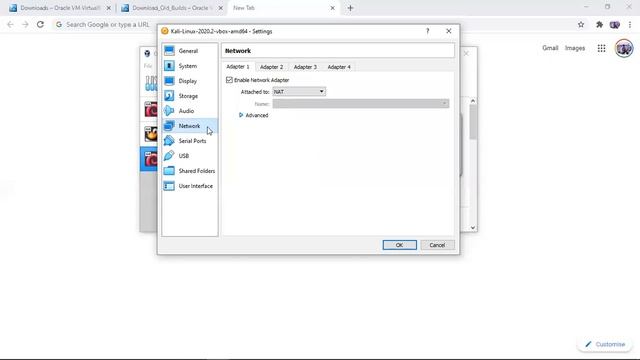Screen dimensions: 640x360
Task: Select the USB category icon
Action: point(169,156)
